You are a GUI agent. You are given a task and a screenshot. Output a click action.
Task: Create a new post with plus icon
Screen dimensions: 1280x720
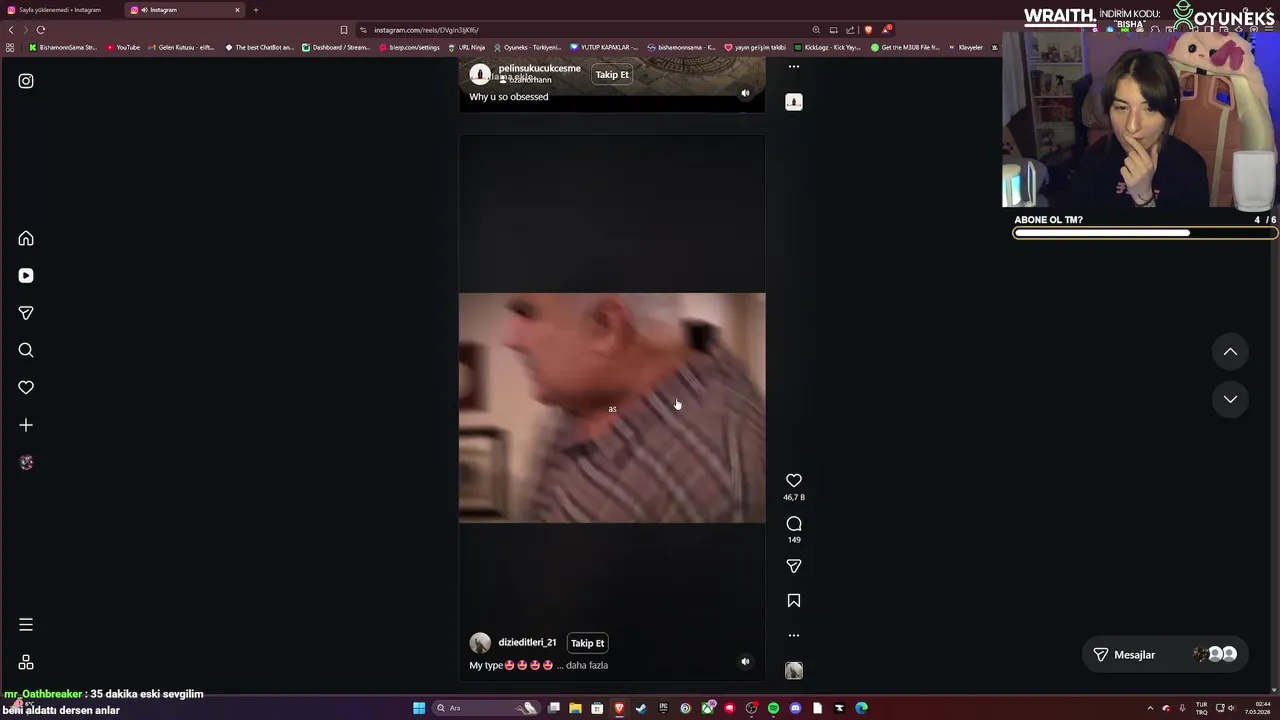(26, 425)
